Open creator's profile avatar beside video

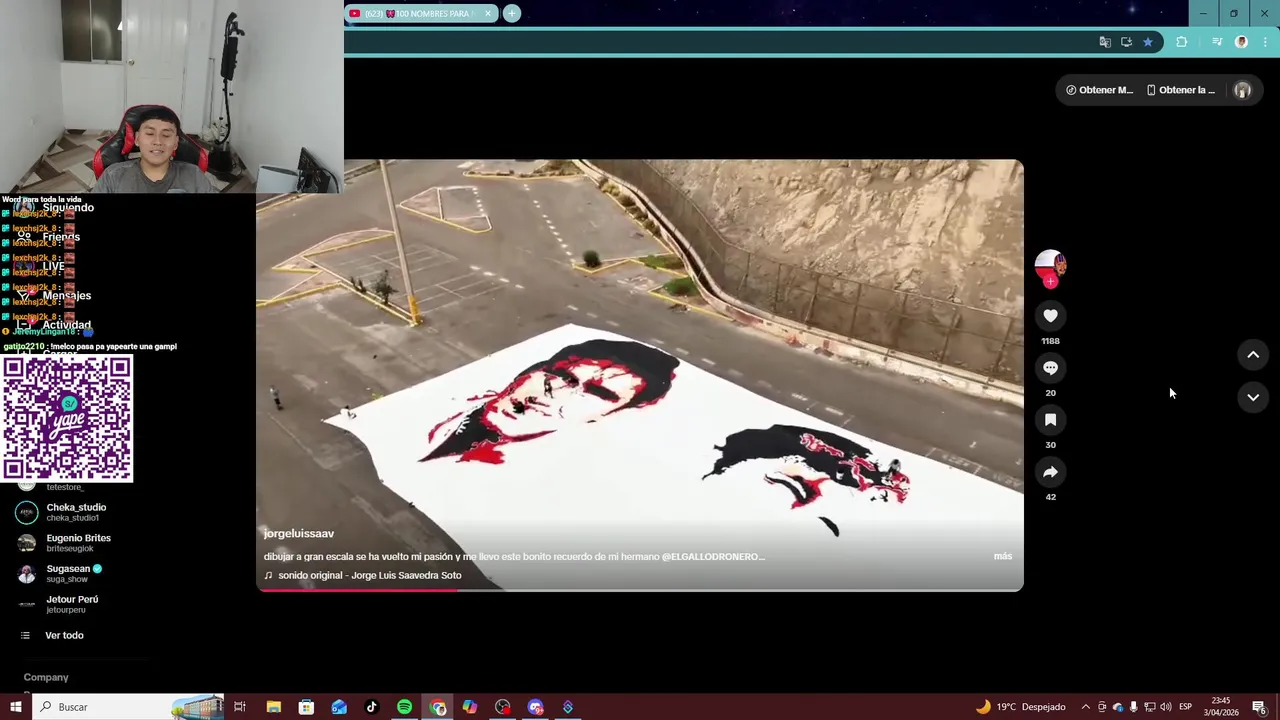pos(1050,266)
